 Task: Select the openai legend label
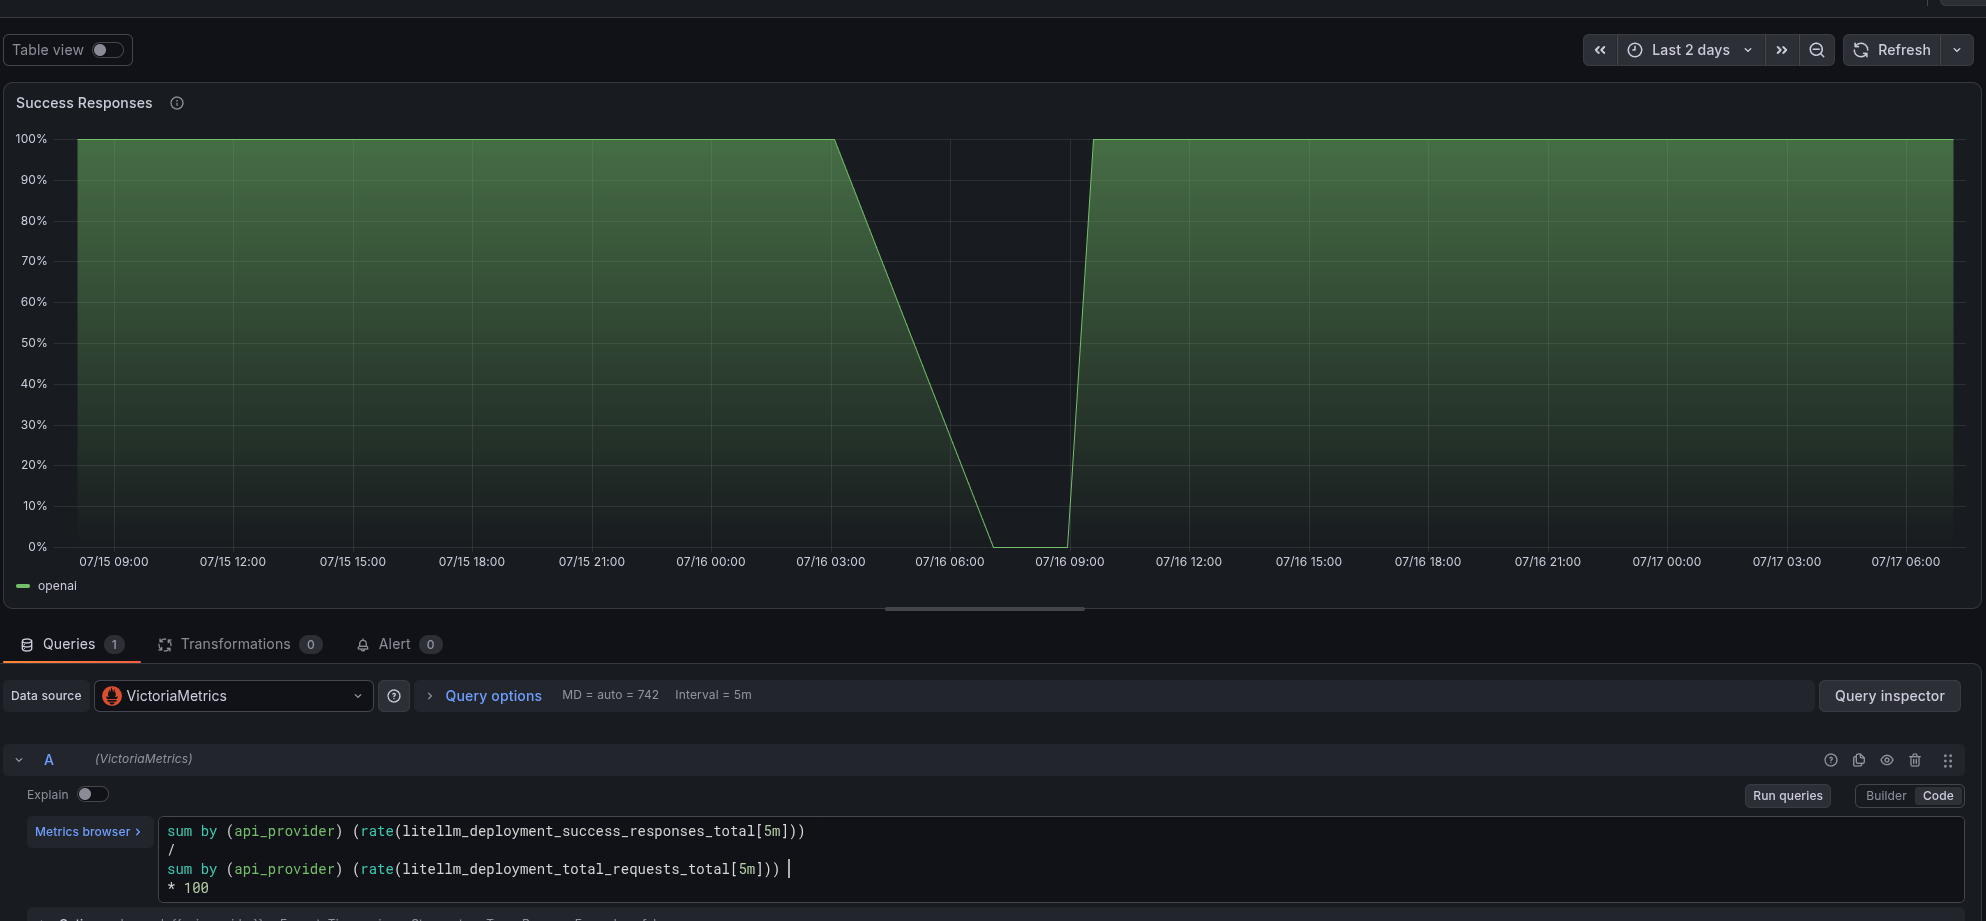pos(57,586)
